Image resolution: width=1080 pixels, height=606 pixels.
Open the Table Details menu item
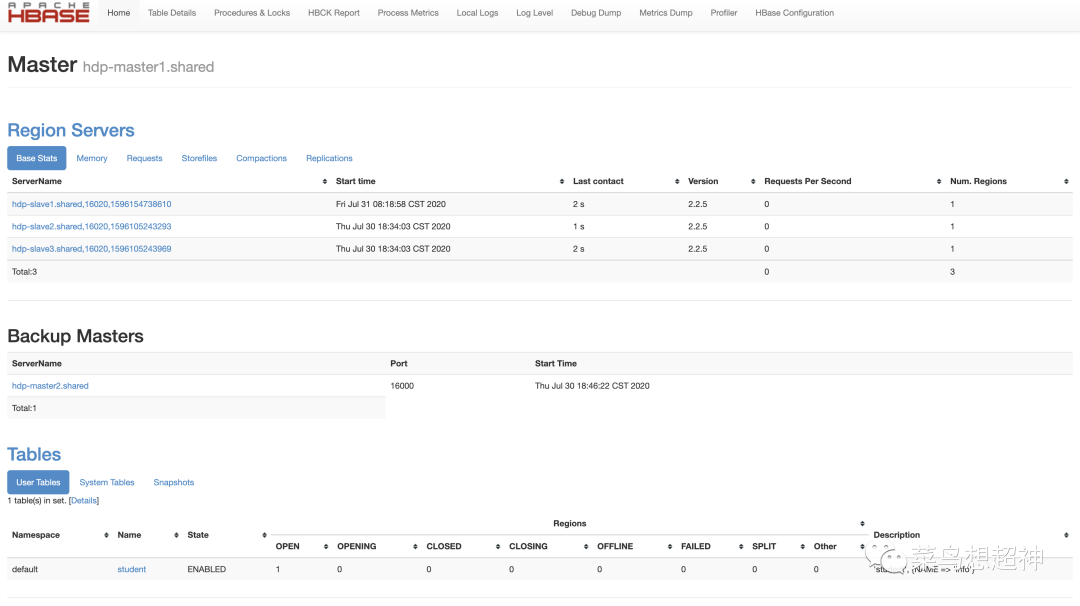click(172, 13)
